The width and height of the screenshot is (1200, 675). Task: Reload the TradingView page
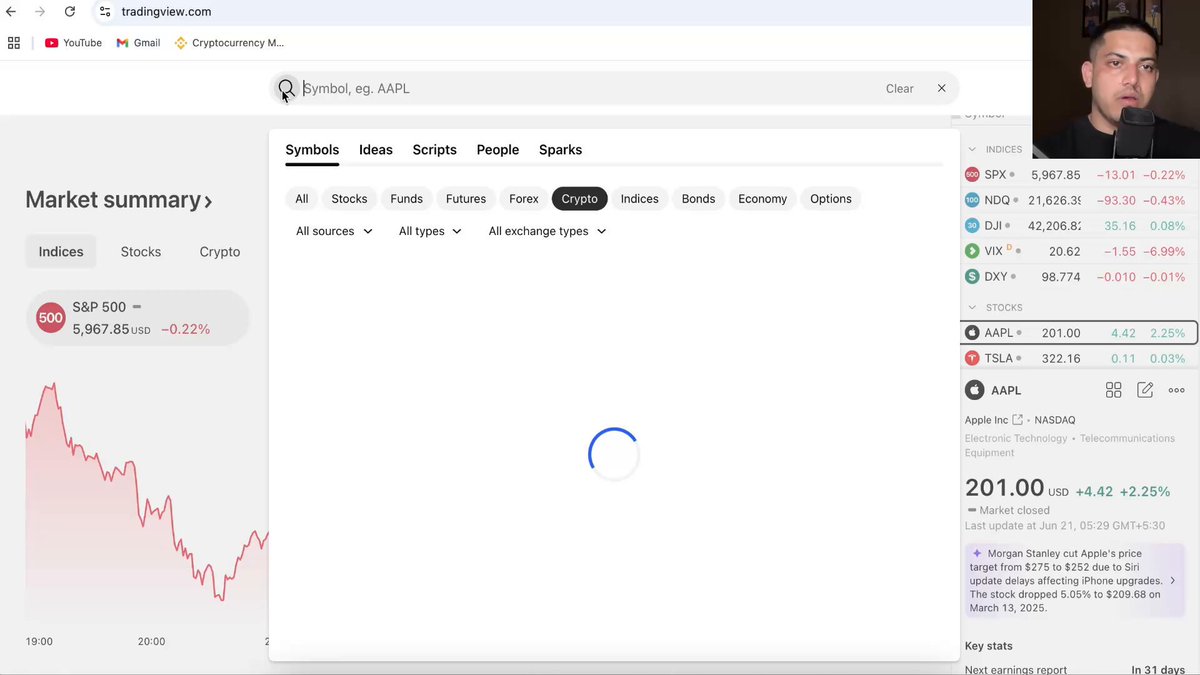tap(70, 12)
